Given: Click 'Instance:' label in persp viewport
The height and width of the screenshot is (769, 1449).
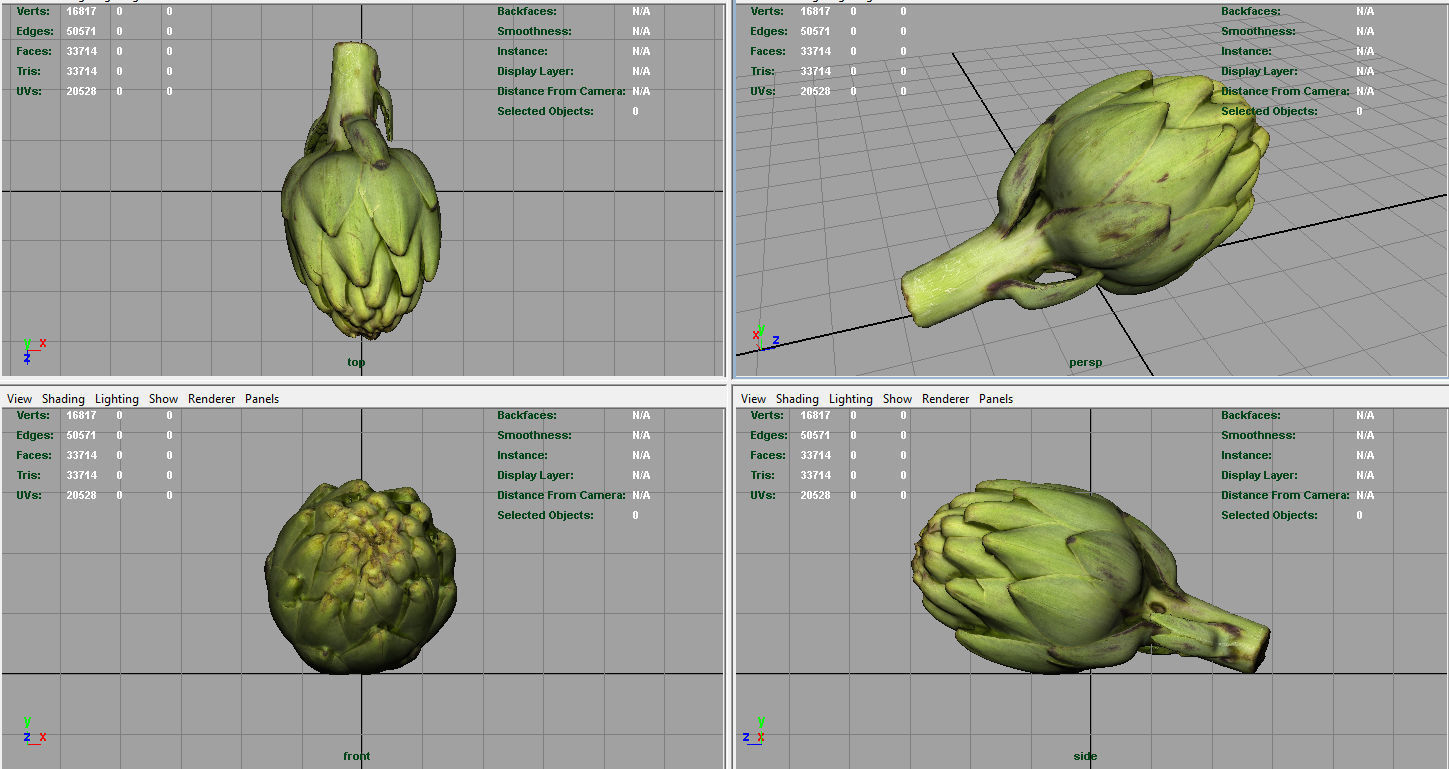Looking at the screenshot, I should pos(1248,51).
